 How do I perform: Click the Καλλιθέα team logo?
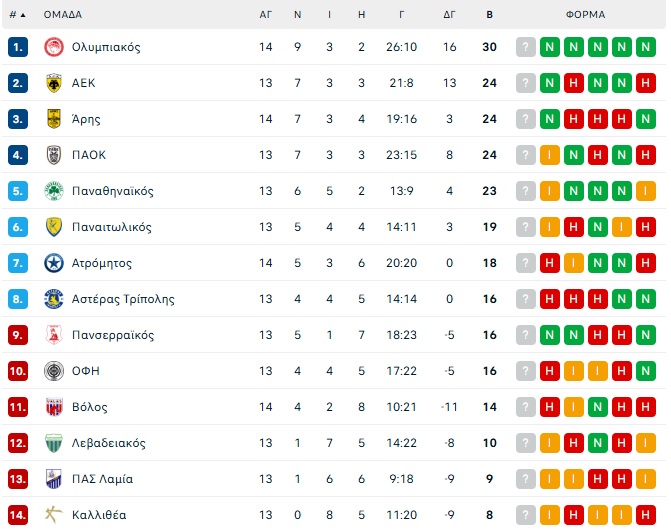(x=54, y=514)
